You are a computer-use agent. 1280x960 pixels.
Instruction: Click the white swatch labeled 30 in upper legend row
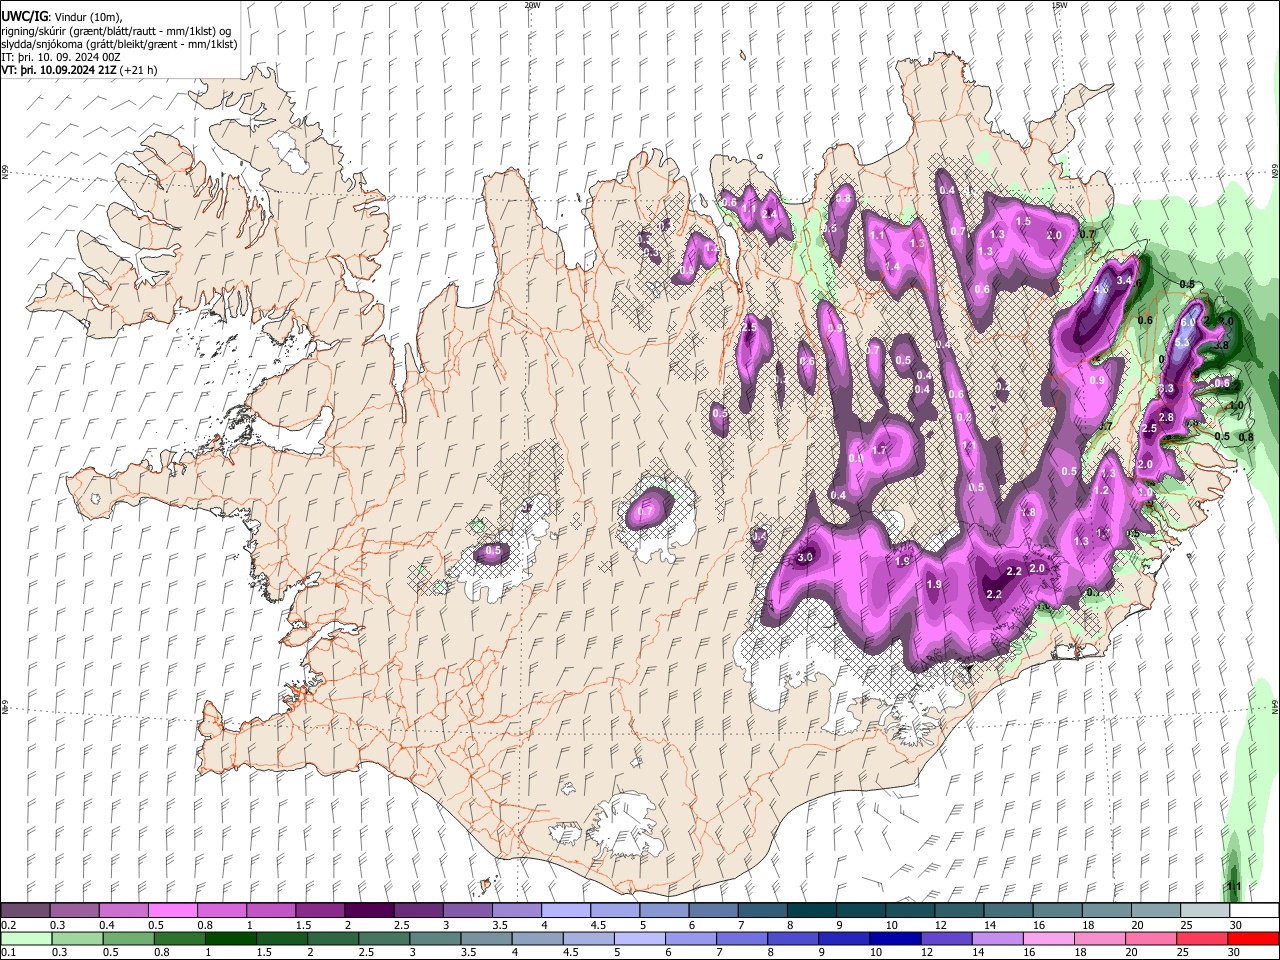tap(1254, 911)
